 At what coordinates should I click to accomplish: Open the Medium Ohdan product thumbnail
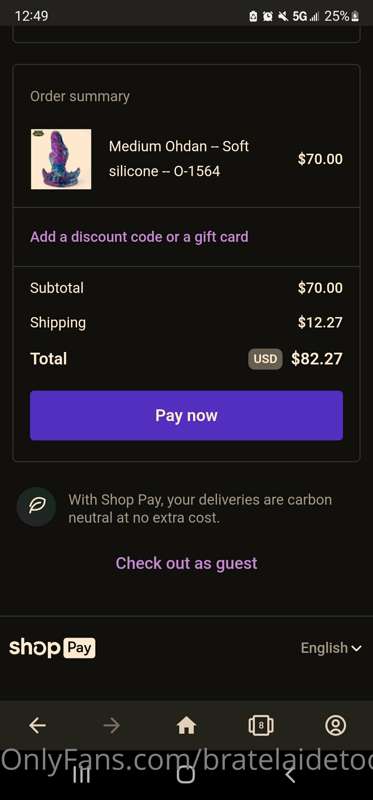coord(61,159)
